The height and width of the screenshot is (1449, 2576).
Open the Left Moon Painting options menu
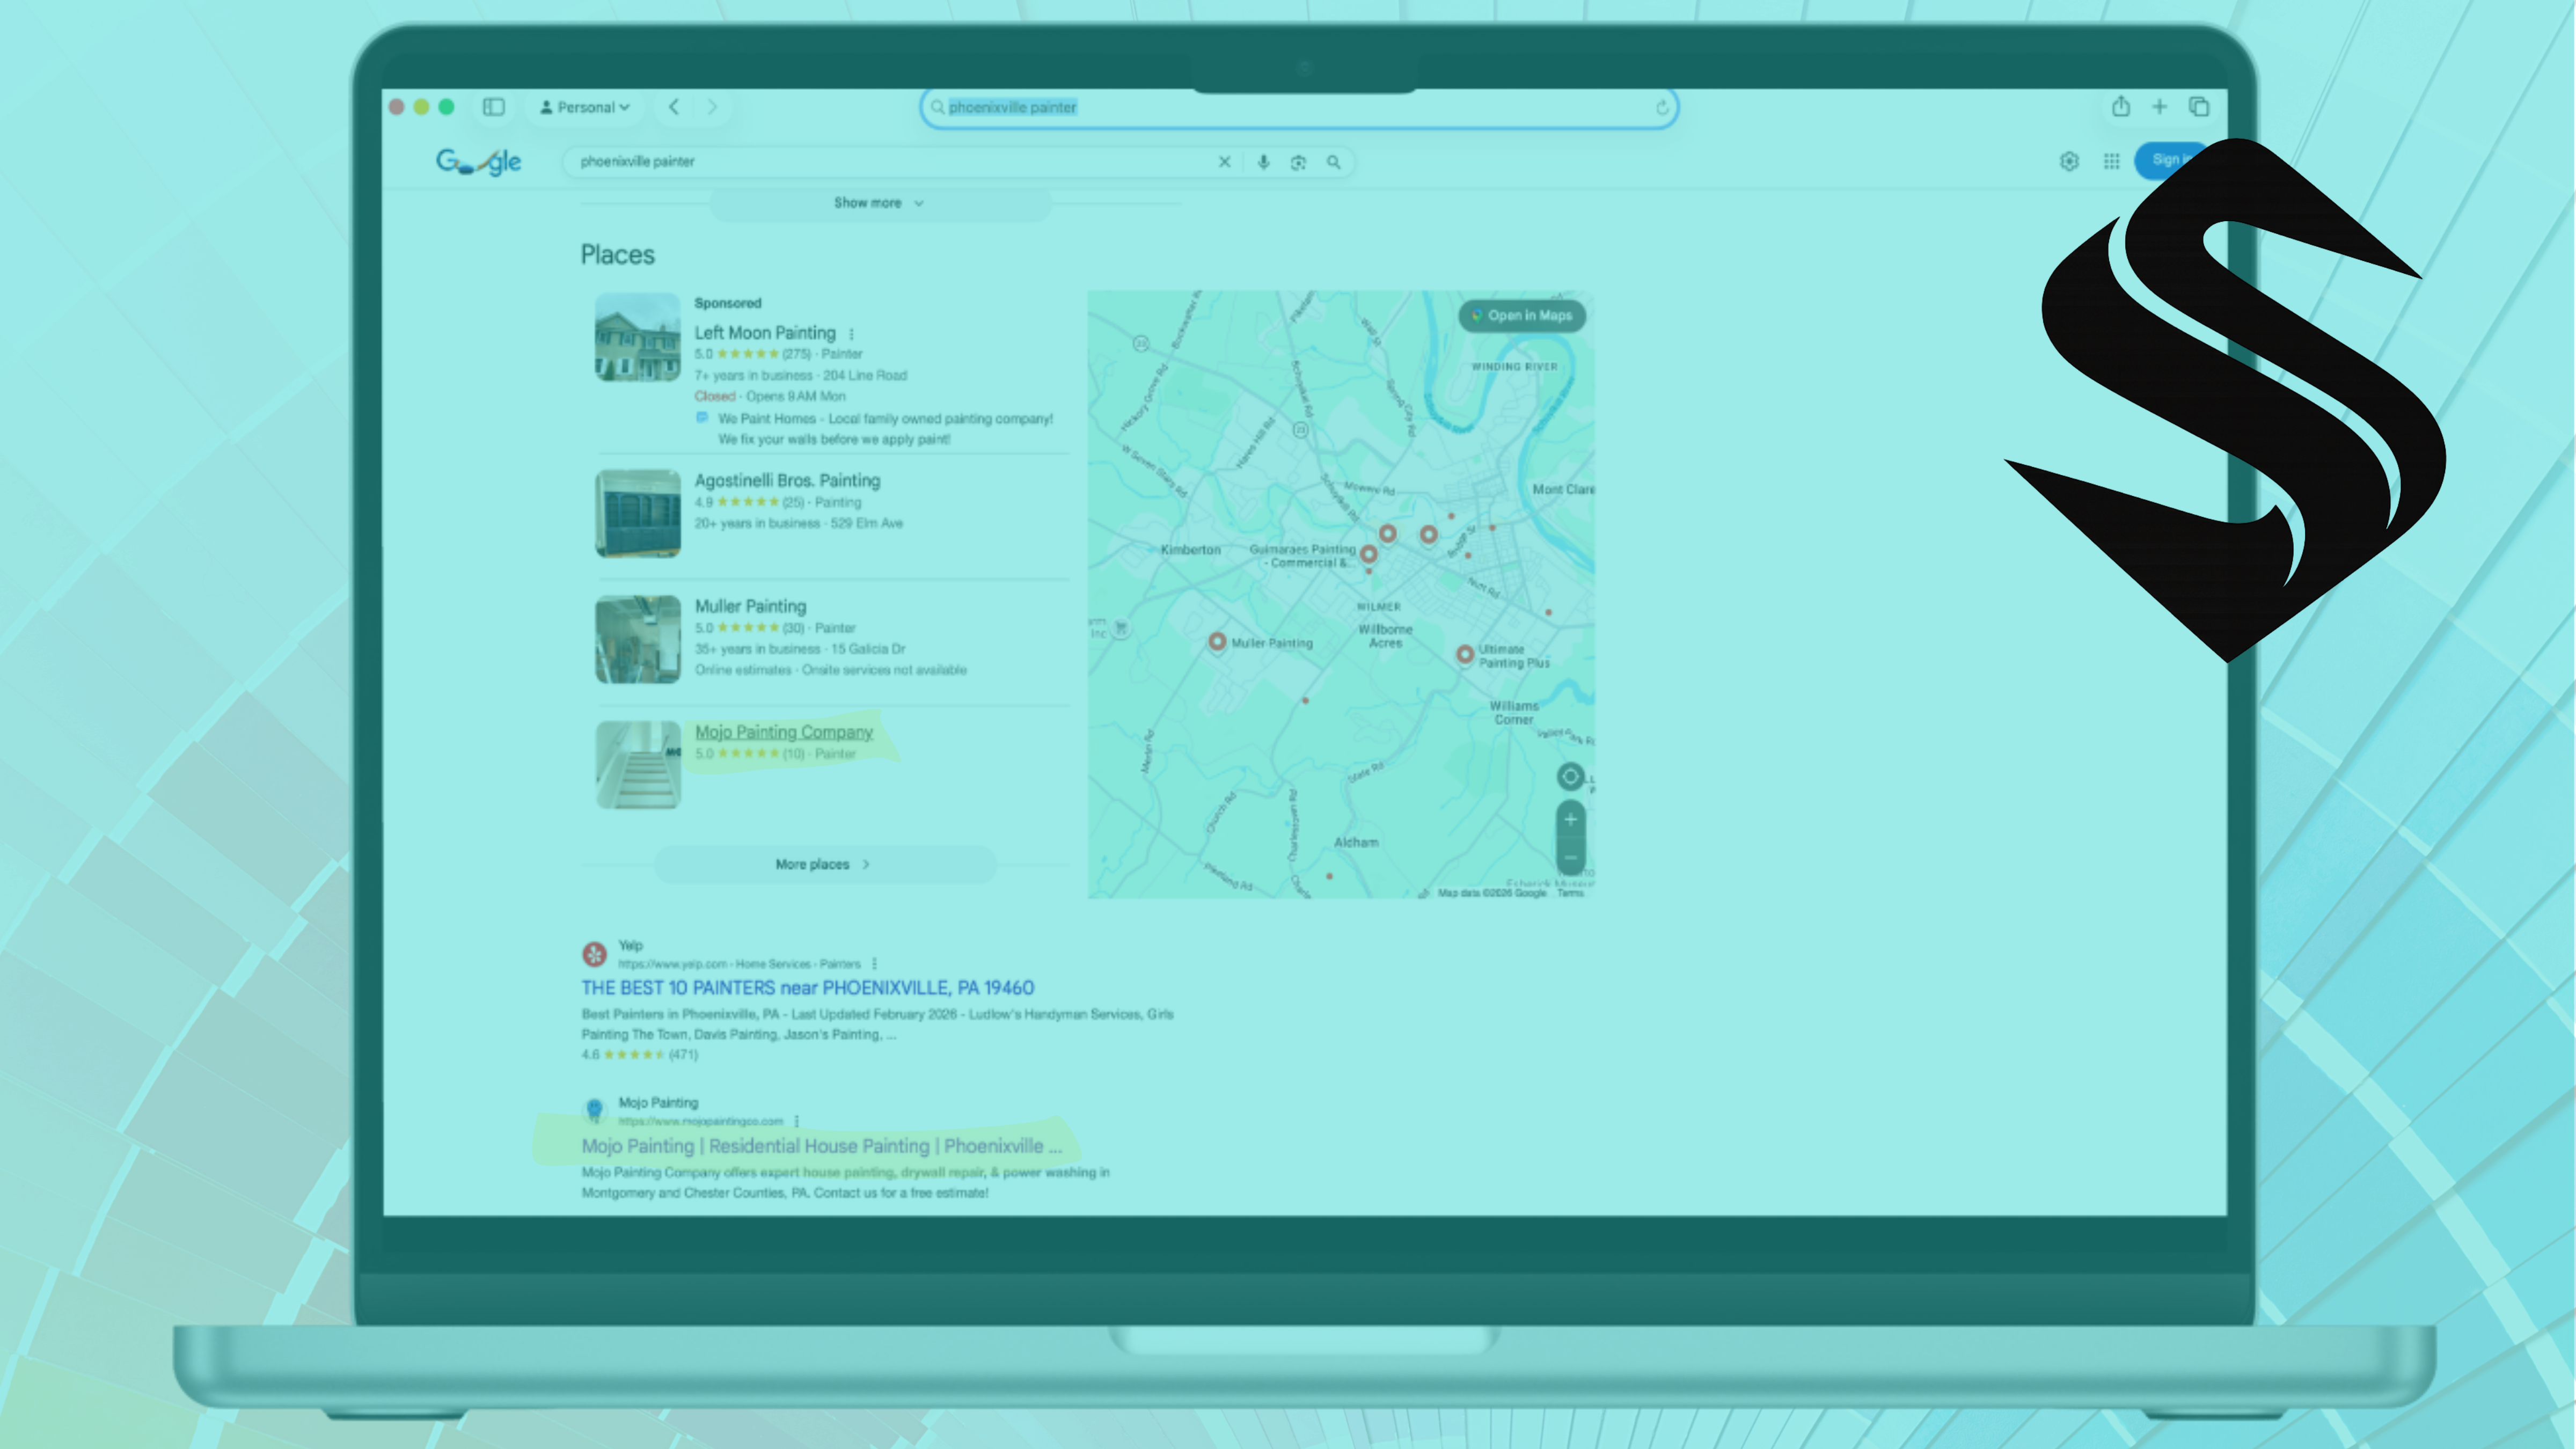coord(852,334)
